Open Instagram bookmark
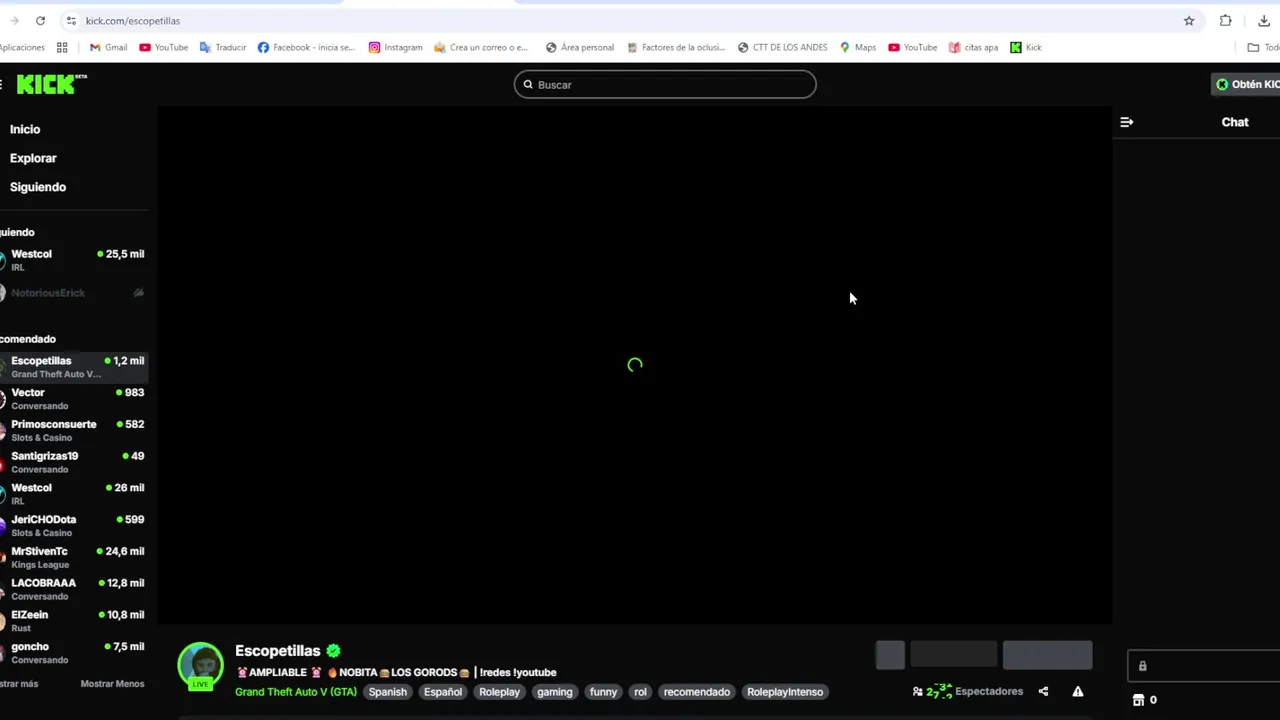 tap(395, 47)
